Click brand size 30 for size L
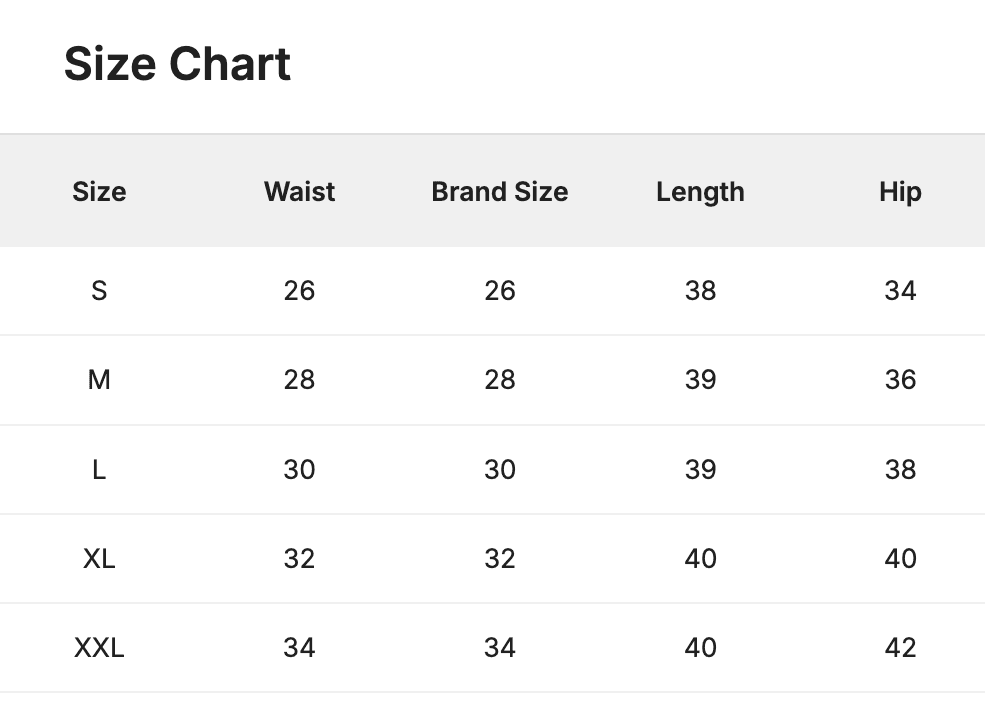The width and height of the screenshot is (985, 720). tap(499, 469)
